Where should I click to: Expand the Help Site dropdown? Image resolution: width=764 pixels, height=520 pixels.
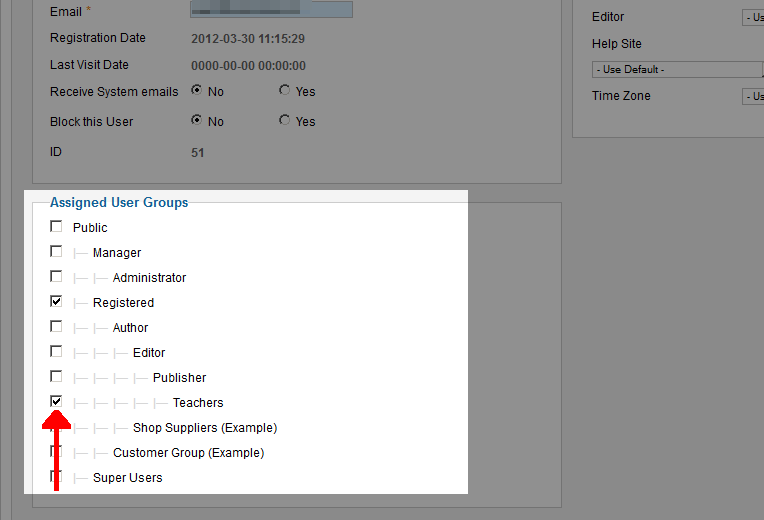[677, 70]
